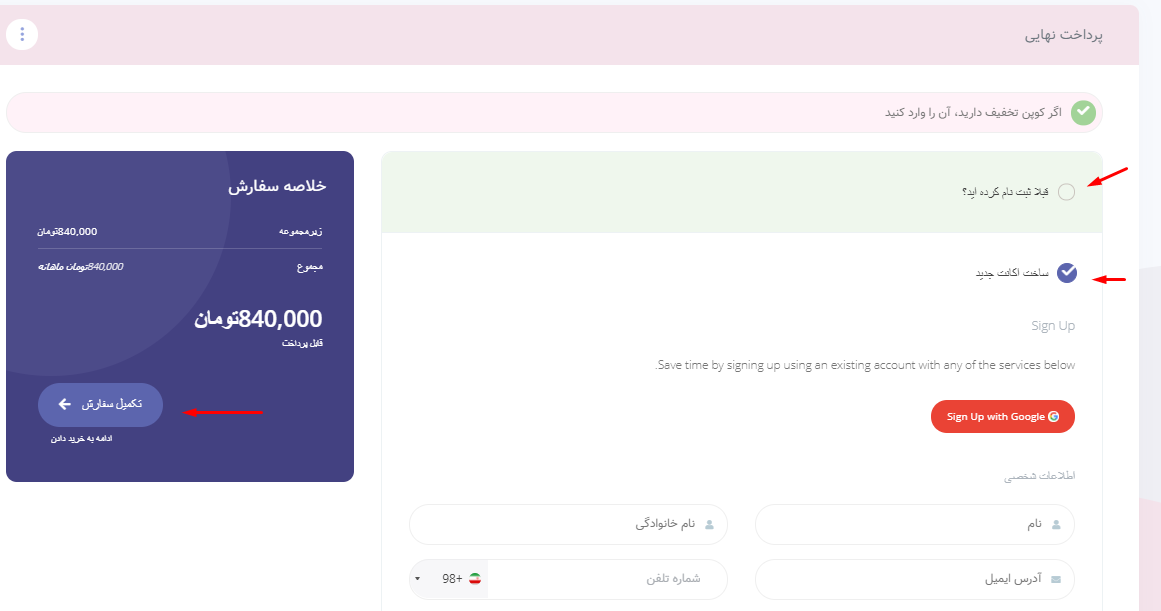Click the arrow icon in the complete order button
The image size is (1161, 611).
65,404
